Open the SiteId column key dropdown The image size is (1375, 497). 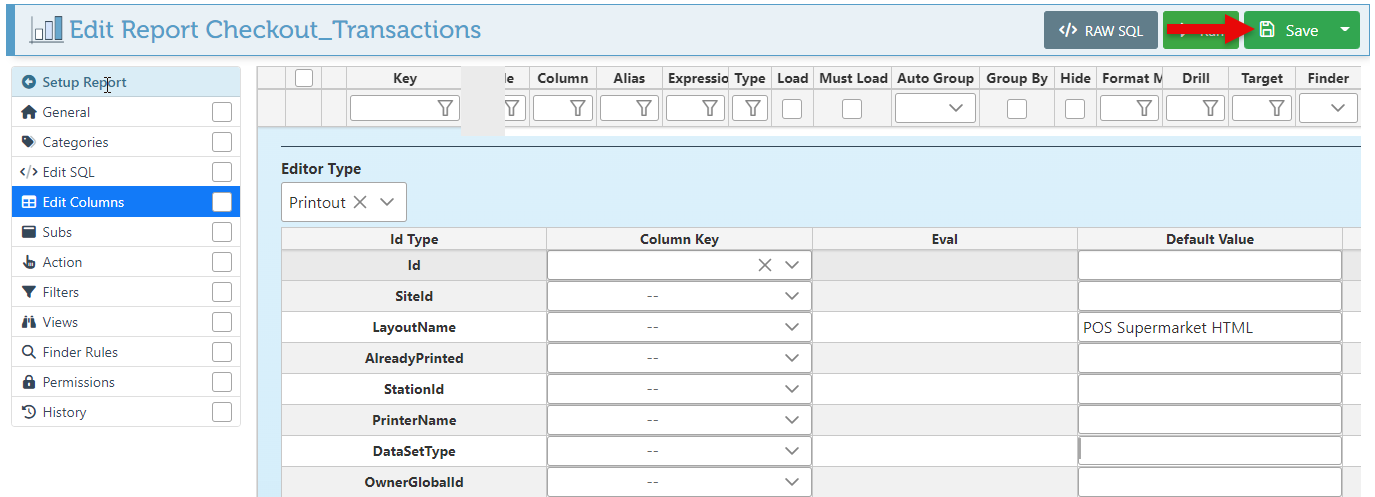click(x=792, y=296)
